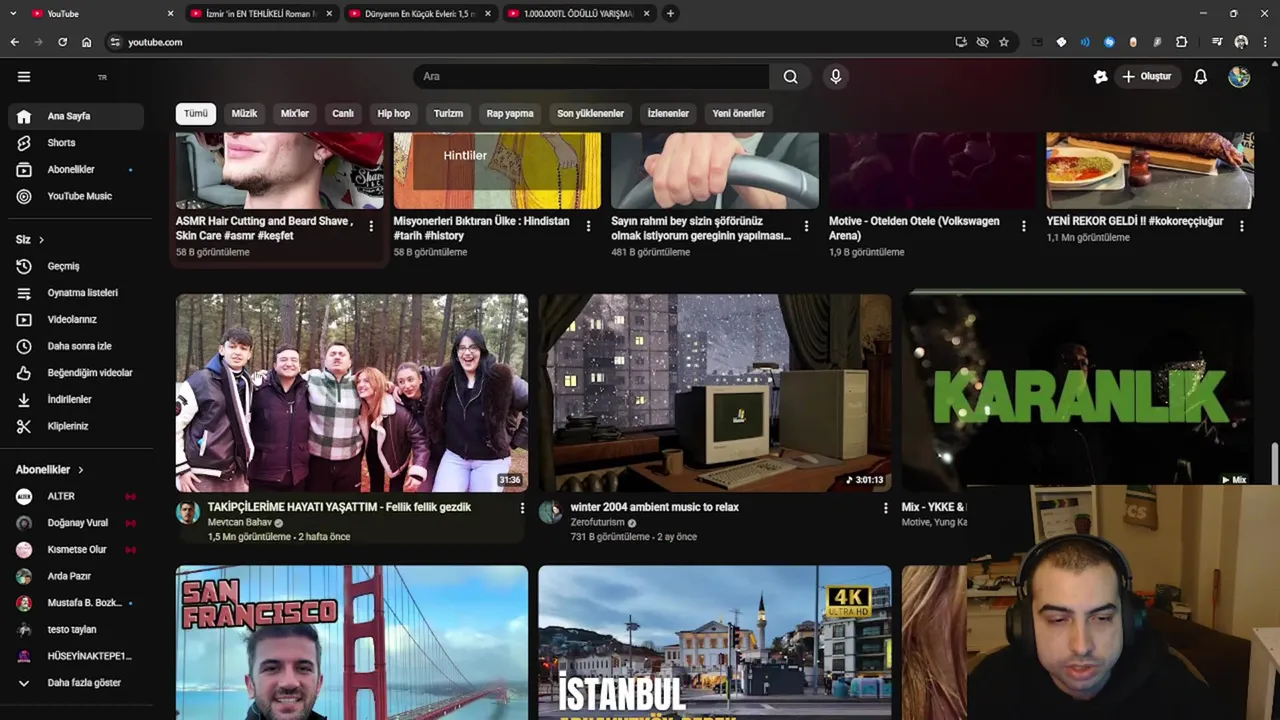
Task: Expand the Abonelikler section heading
Action: click(50, 470)
